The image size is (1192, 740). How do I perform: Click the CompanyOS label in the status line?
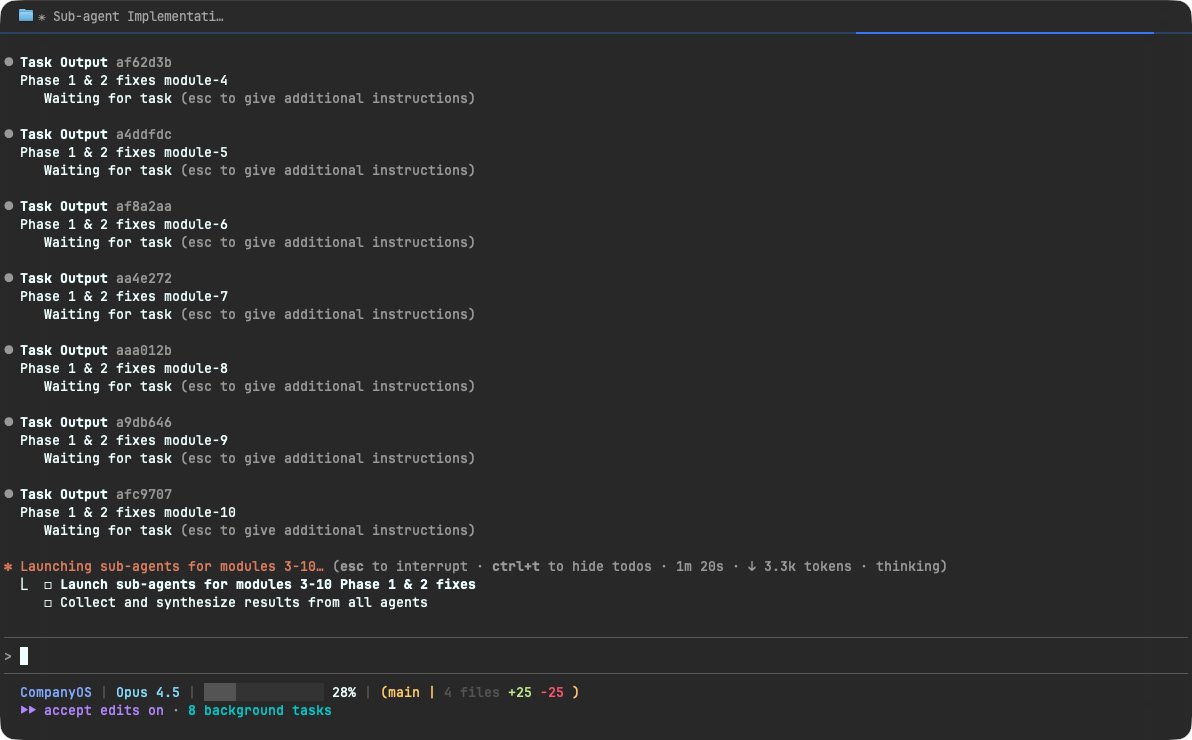[55, 692]
